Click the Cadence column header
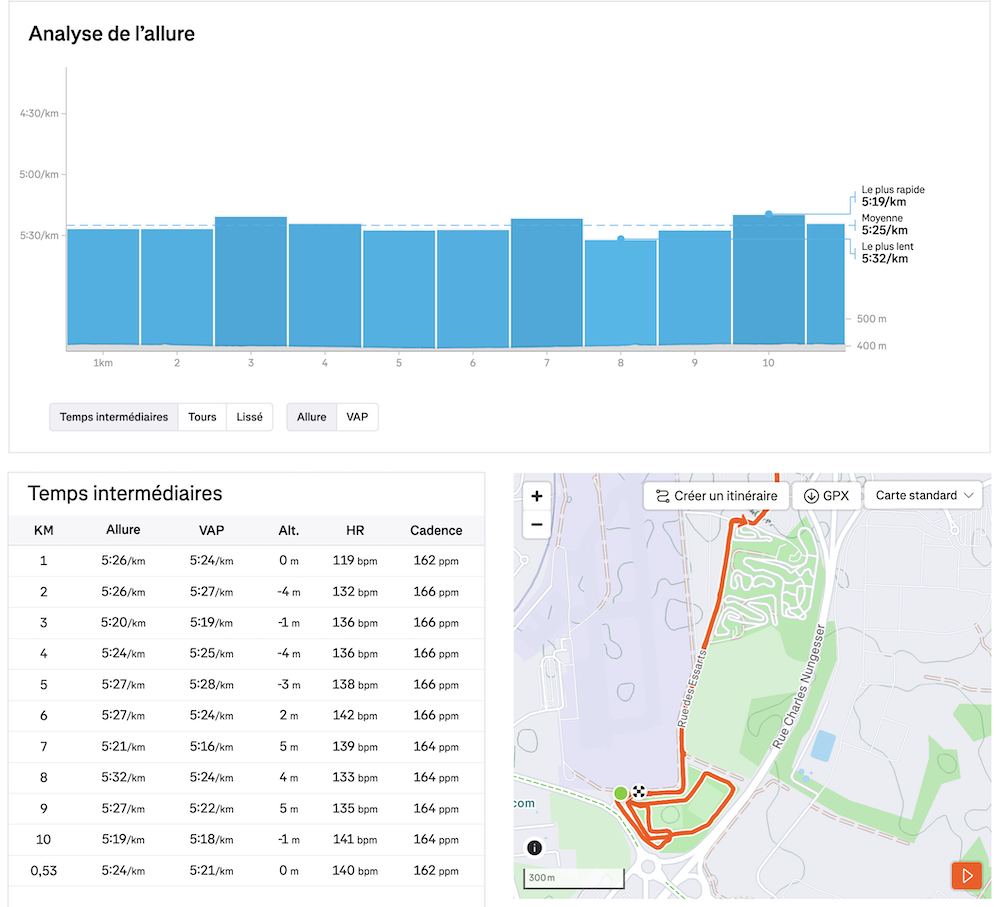 (x=436, y=530)
